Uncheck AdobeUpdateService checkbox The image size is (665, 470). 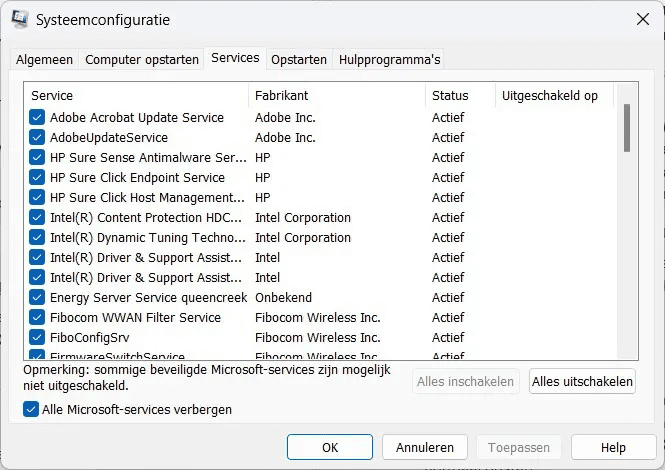(x=37, y=137)
